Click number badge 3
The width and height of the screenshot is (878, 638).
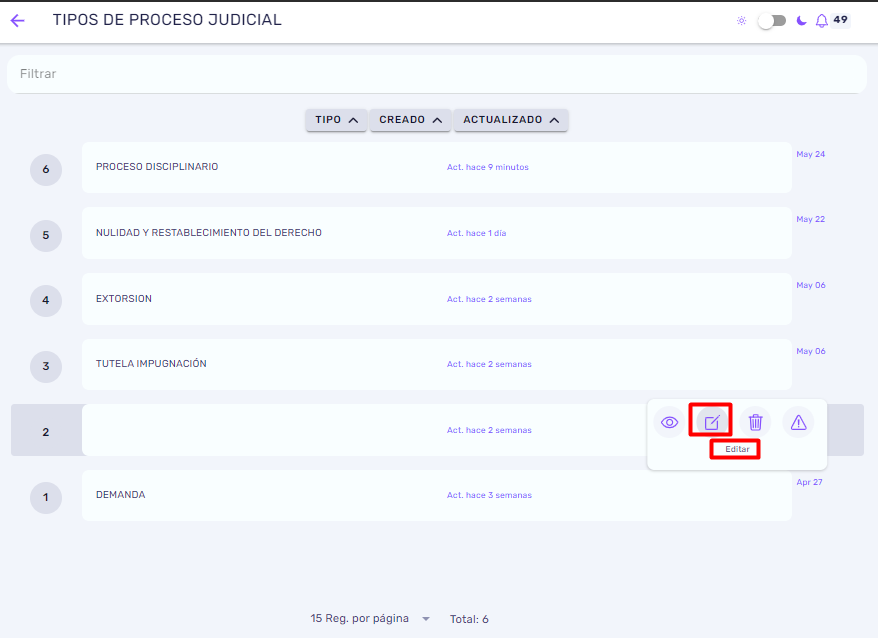46,366
